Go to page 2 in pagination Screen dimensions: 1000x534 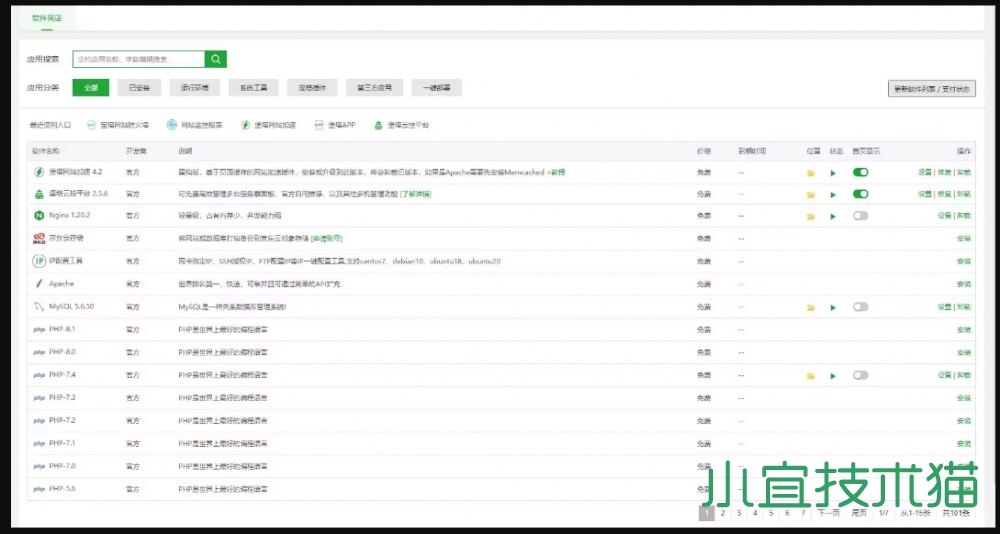(723, 513)
